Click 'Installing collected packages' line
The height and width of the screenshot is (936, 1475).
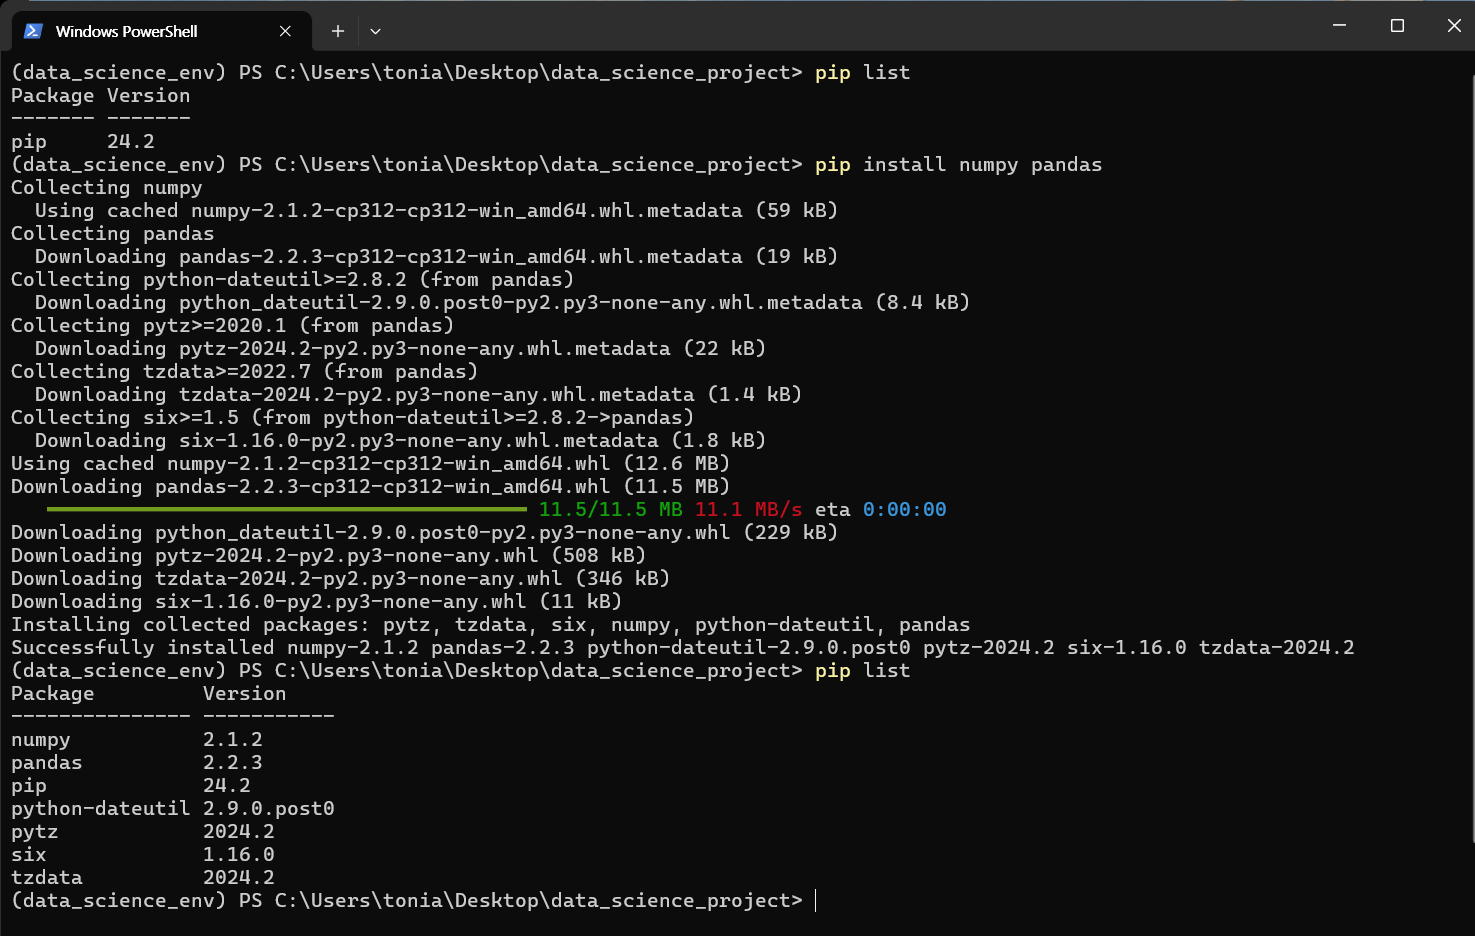tap(490, 624)
